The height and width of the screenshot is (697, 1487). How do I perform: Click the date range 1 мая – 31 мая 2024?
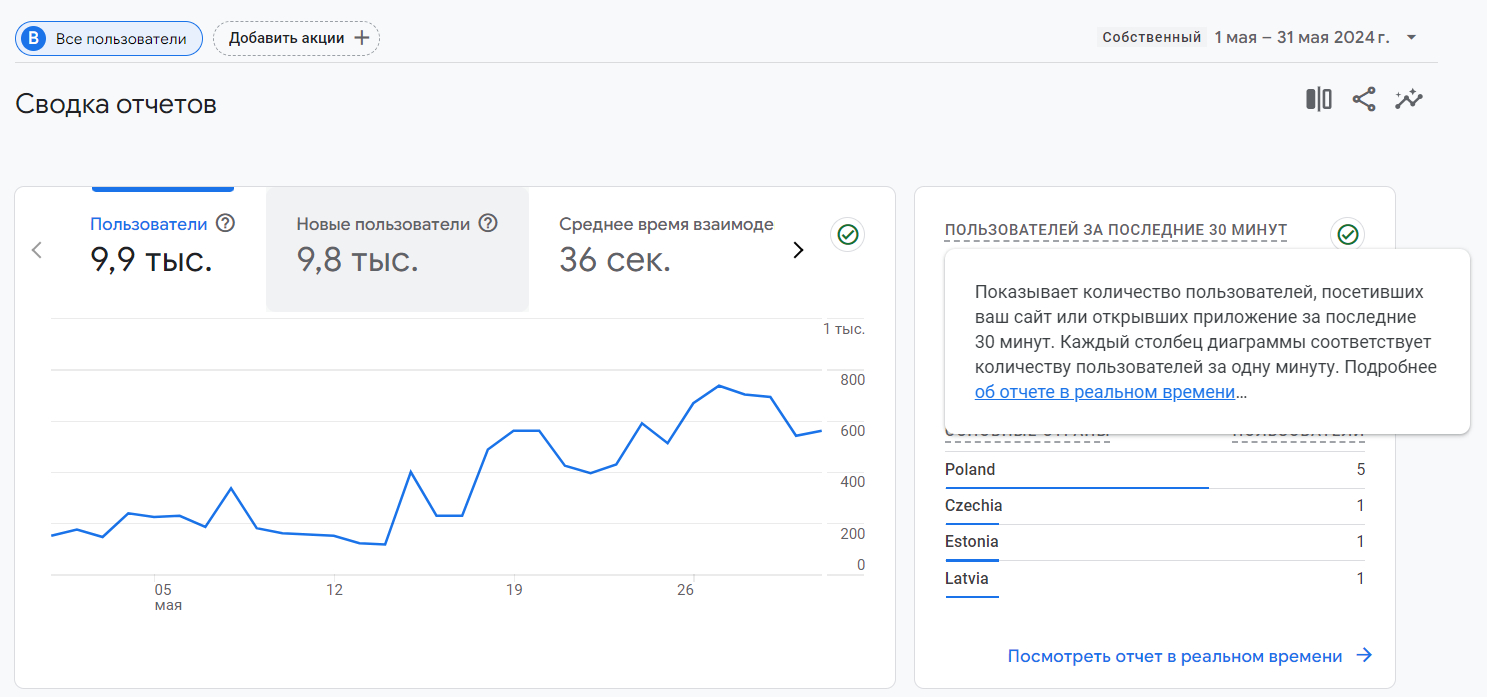tap(1301, 38)
